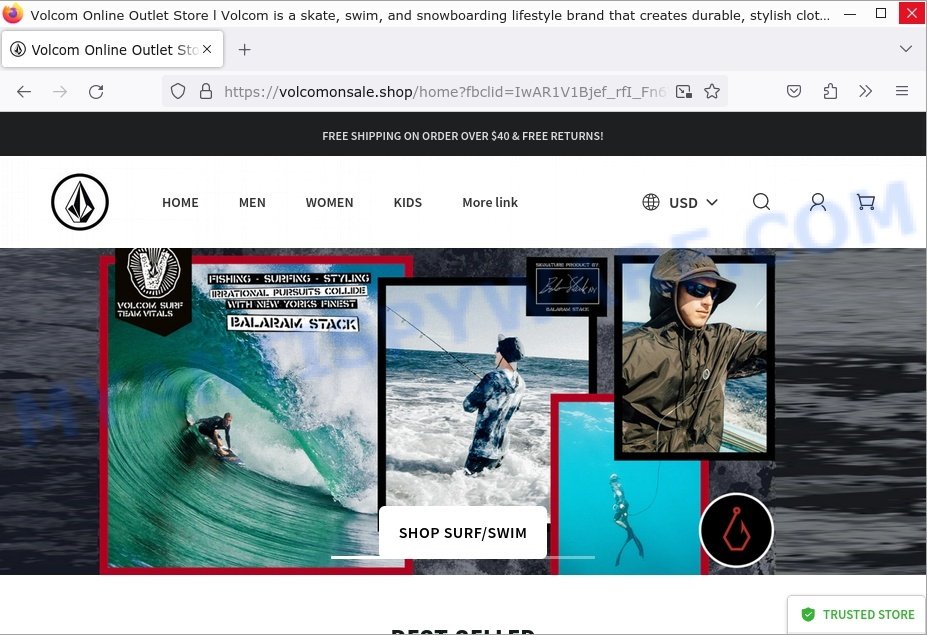
Task: Click the globe currency icon
Action: tap(651, 202)
